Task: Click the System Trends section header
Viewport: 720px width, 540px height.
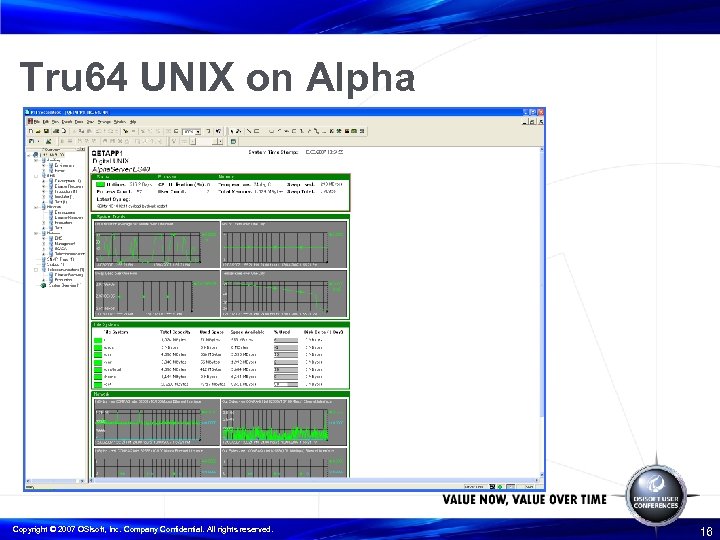Action: (220, 217)
